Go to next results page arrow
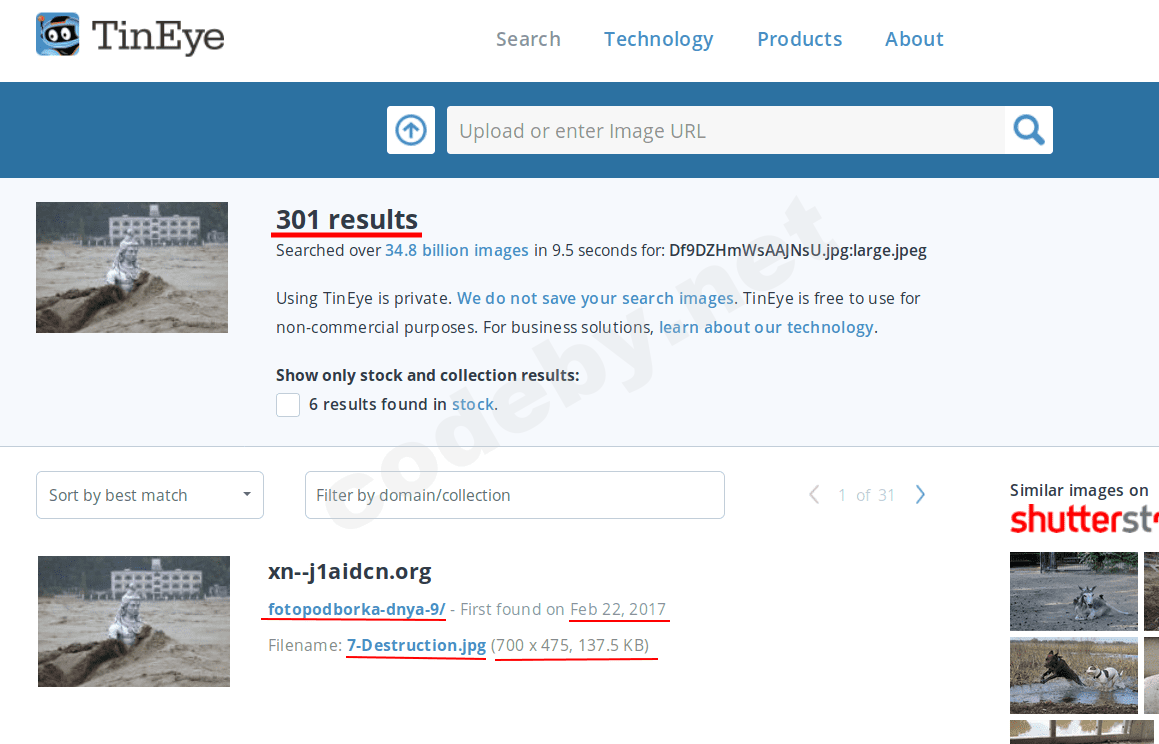Viewport: 1159px width, 744px height. coord(920,495)
